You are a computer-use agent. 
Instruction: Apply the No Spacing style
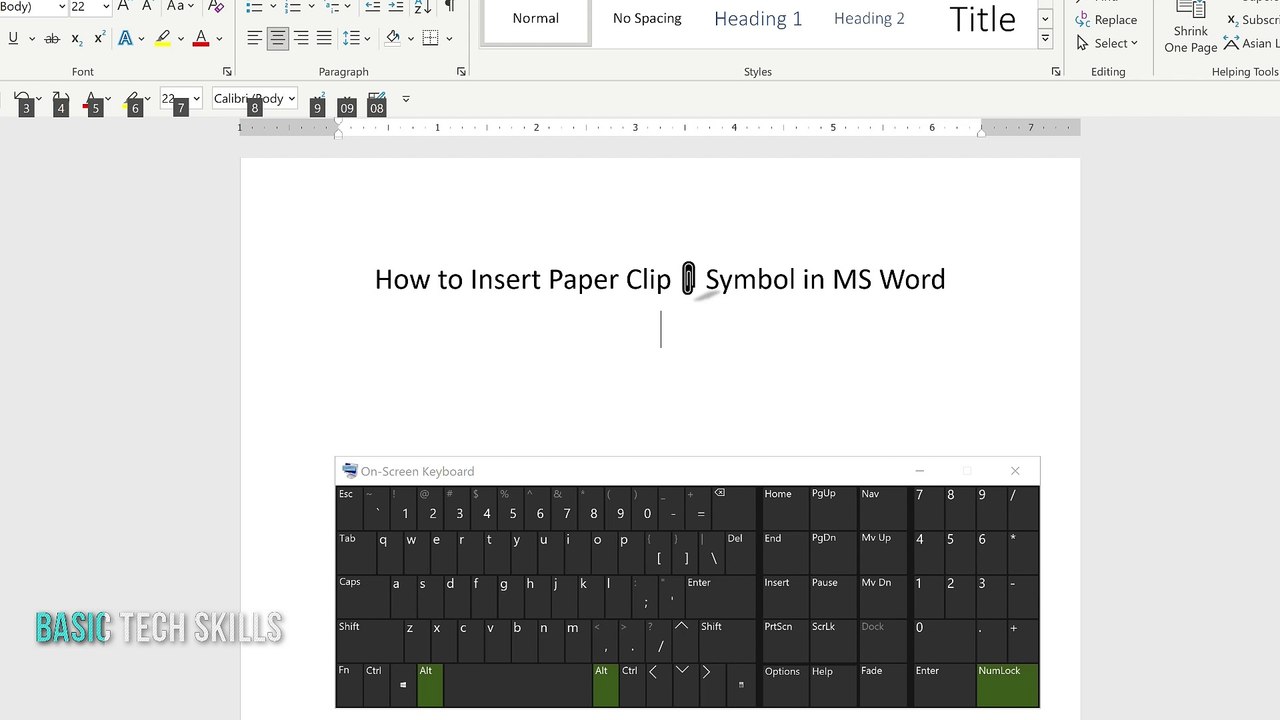click(x=647, y=20)
